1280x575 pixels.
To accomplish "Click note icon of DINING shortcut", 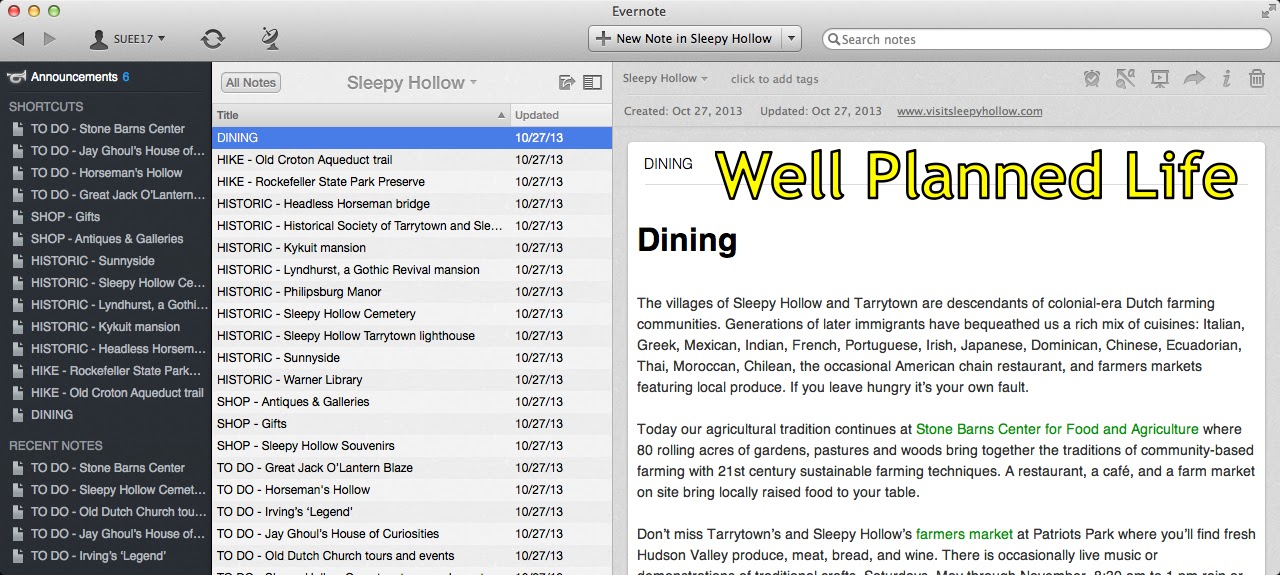I will (17, 415).
